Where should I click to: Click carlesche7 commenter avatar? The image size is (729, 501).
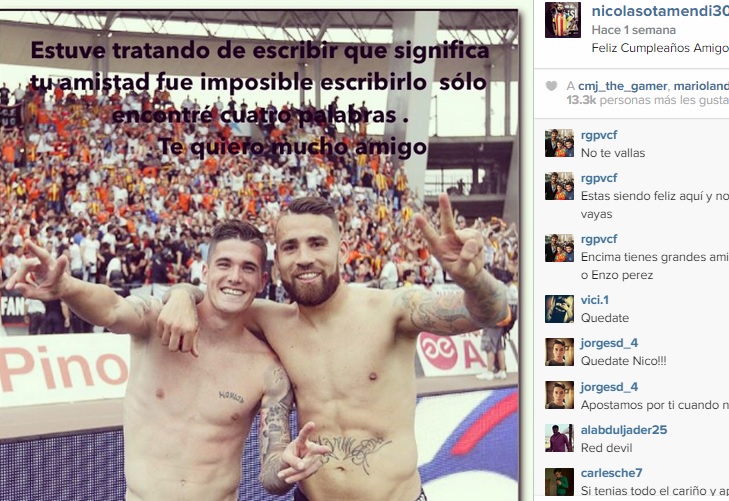tap(559, 481)
